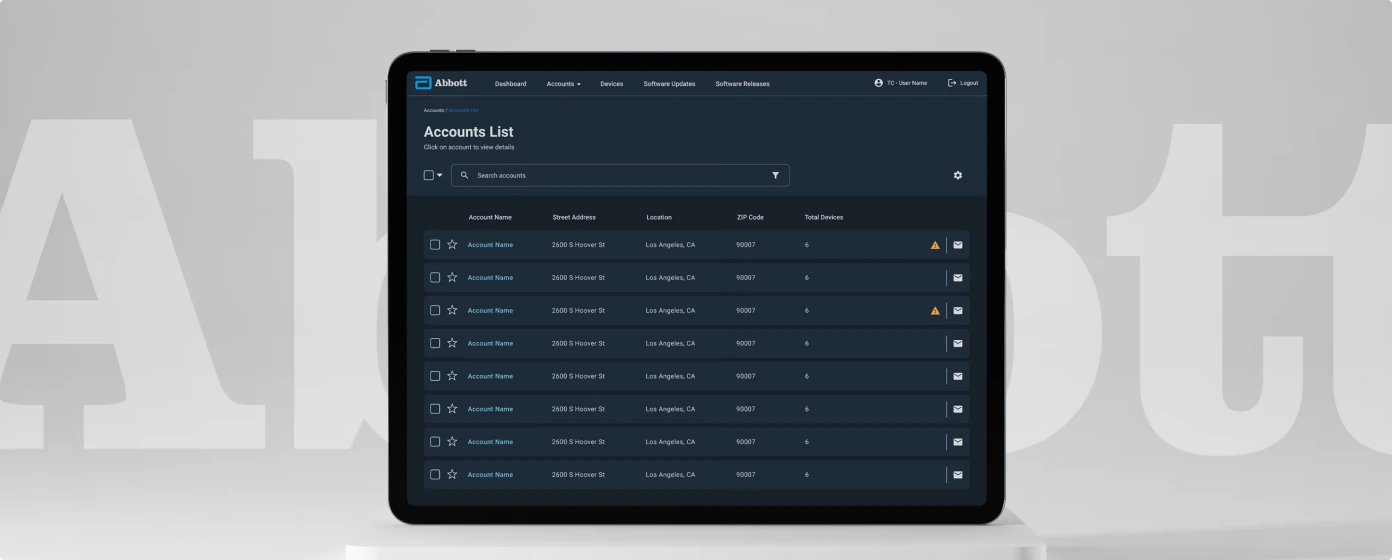Image resolution: width=1392 pixels, height=560 pixels.
Task: Go to the Devices nav item
Action: tap(611, 84)
